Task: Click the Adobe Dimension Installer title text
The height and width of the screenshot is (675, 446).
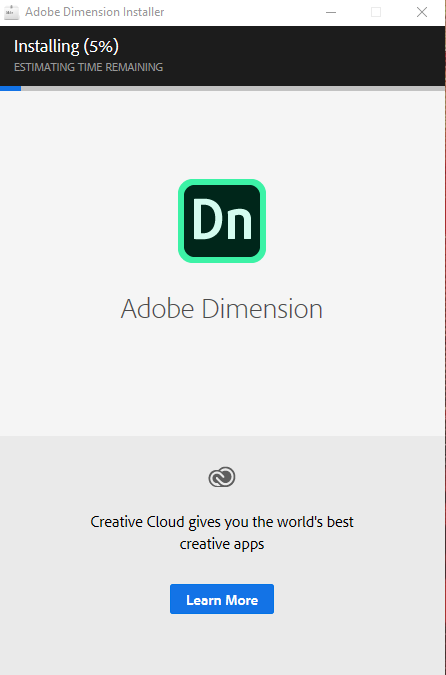Action: pos(95,12)
